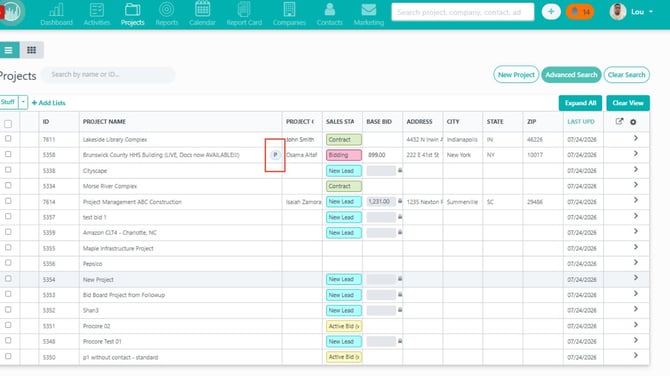The width and height of the screenshot is (670, 376).
Task: Open the Calendar icon
Action: (x=203, y=9)
